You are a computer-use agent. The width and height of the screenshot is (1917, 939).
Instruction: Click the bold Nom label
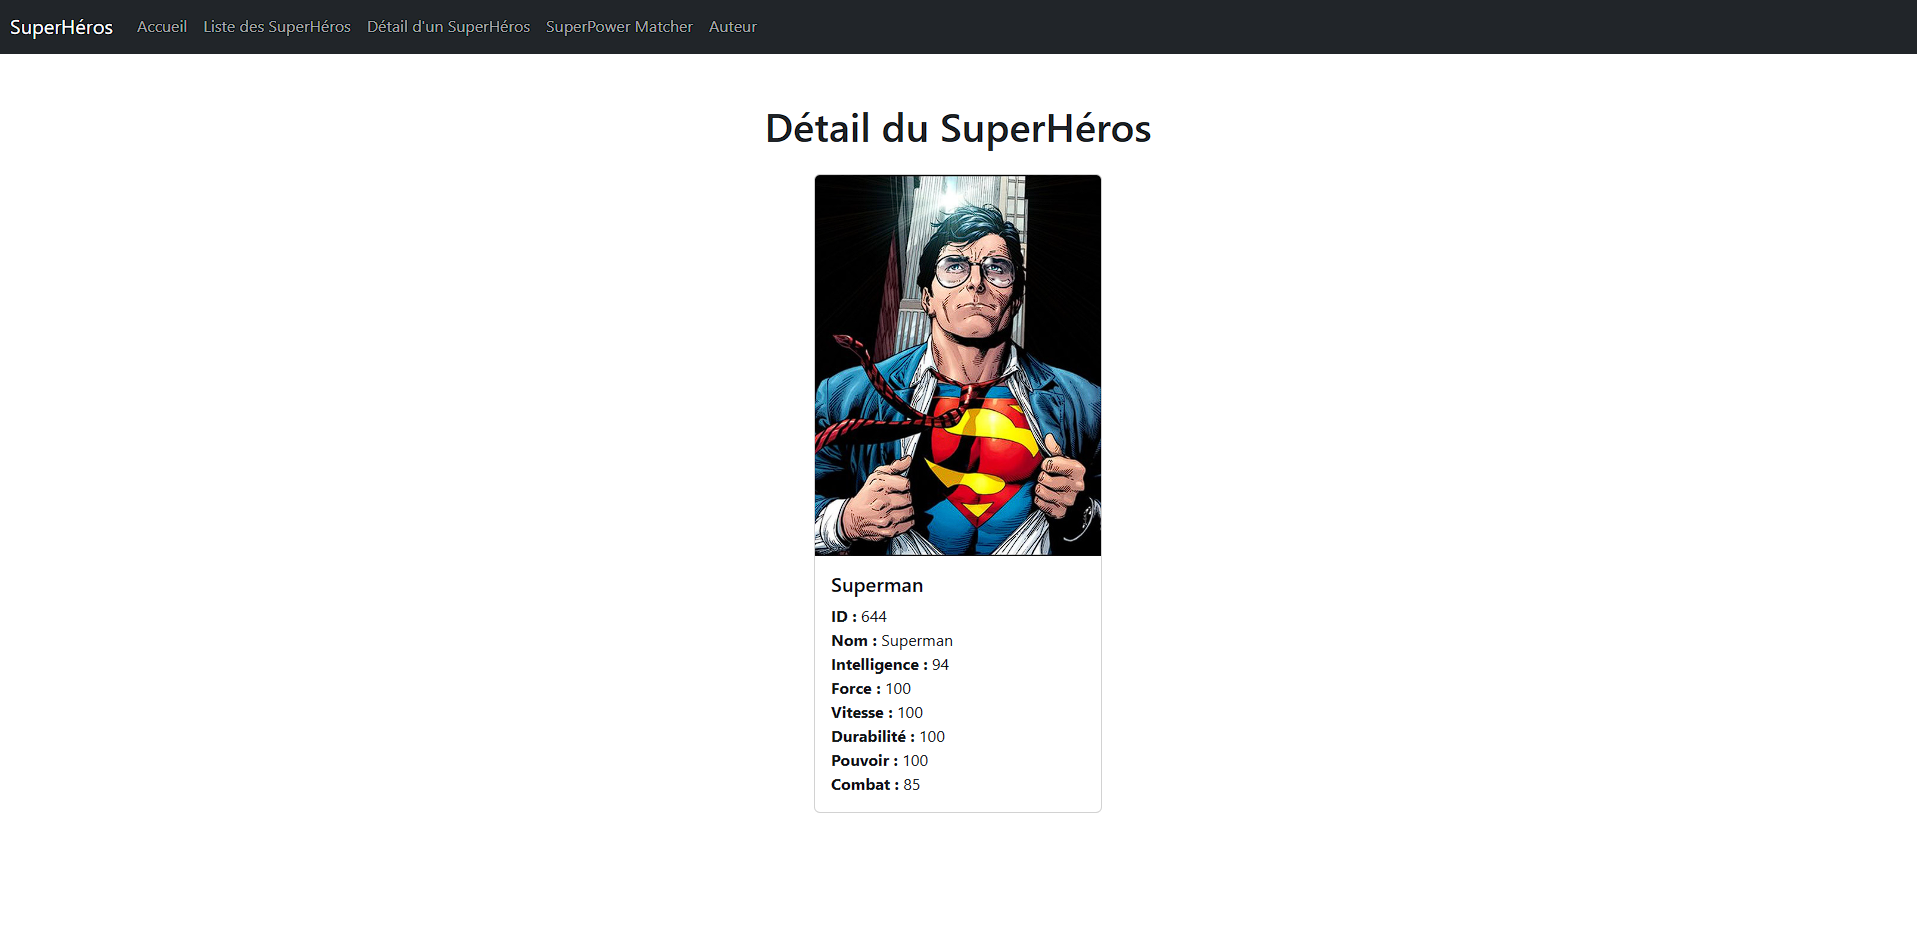tap(853, 641)
